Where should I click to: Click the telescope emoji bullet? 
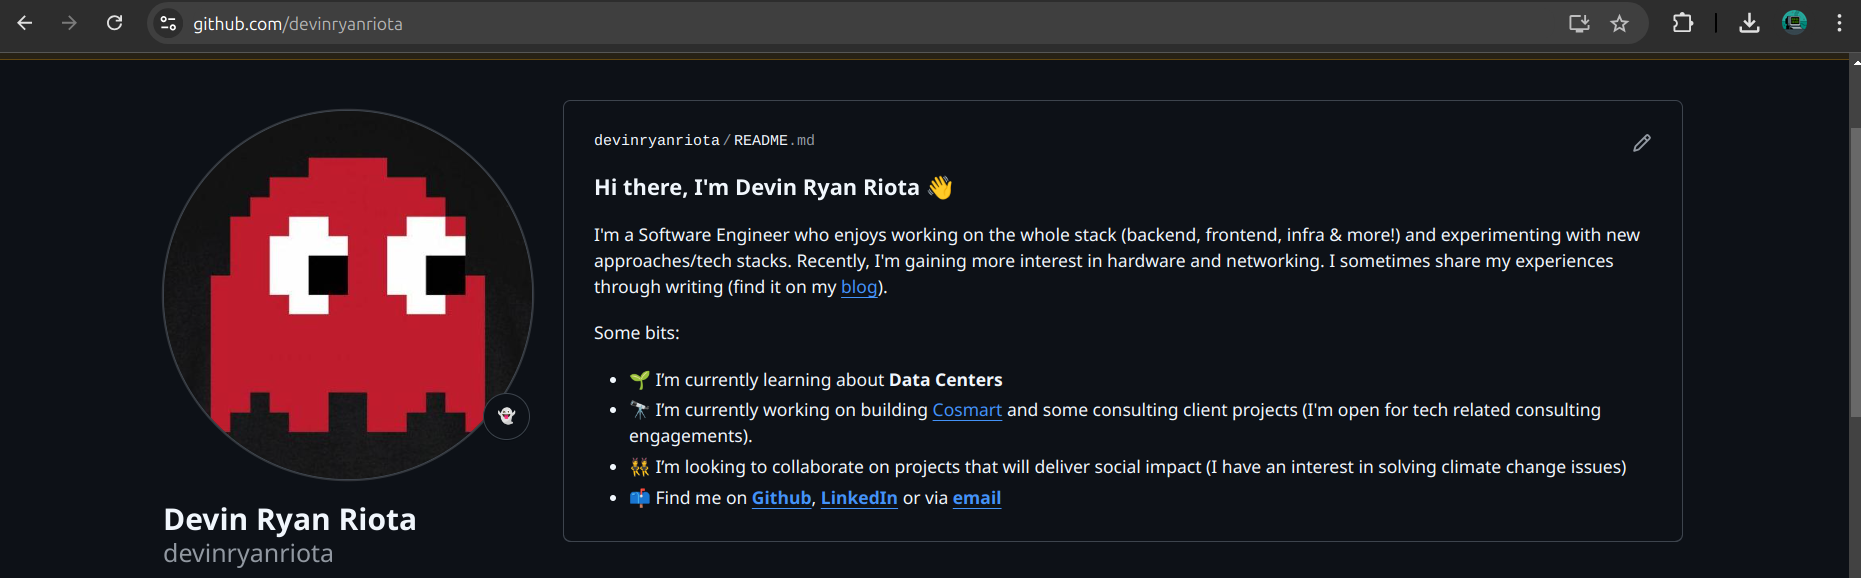pyautogui.click(x=640, y=410)
